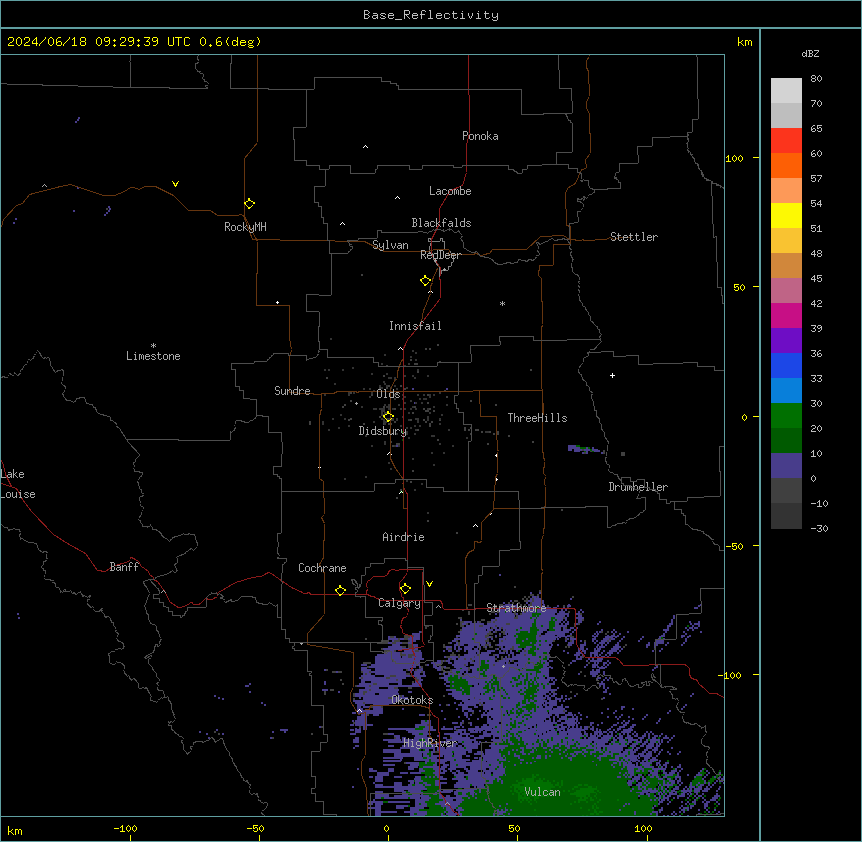The width and height of the screenshot is (862, 842).
Task: Click the Didsbury city label
Action: pyautogui.click(x=383, y=431)
